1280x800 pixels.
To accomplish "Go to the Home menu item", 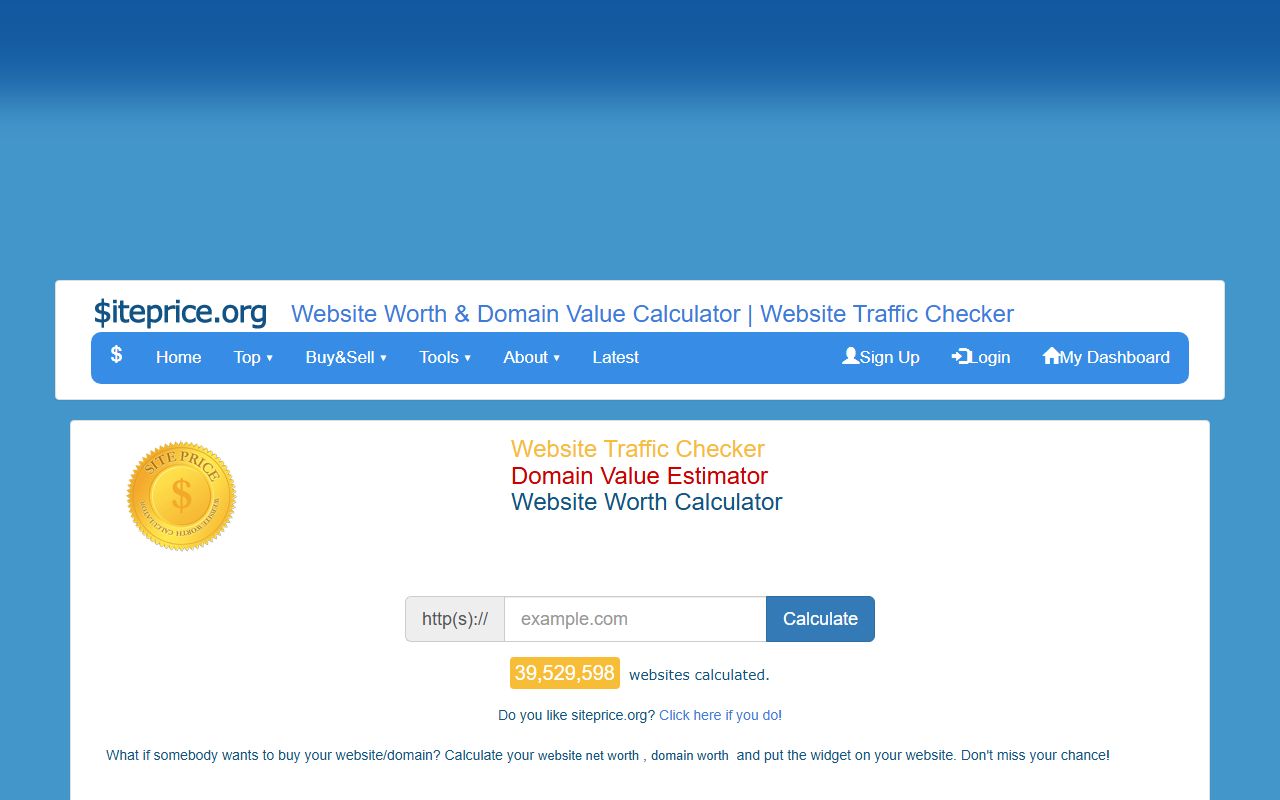I will pos(179,357).
